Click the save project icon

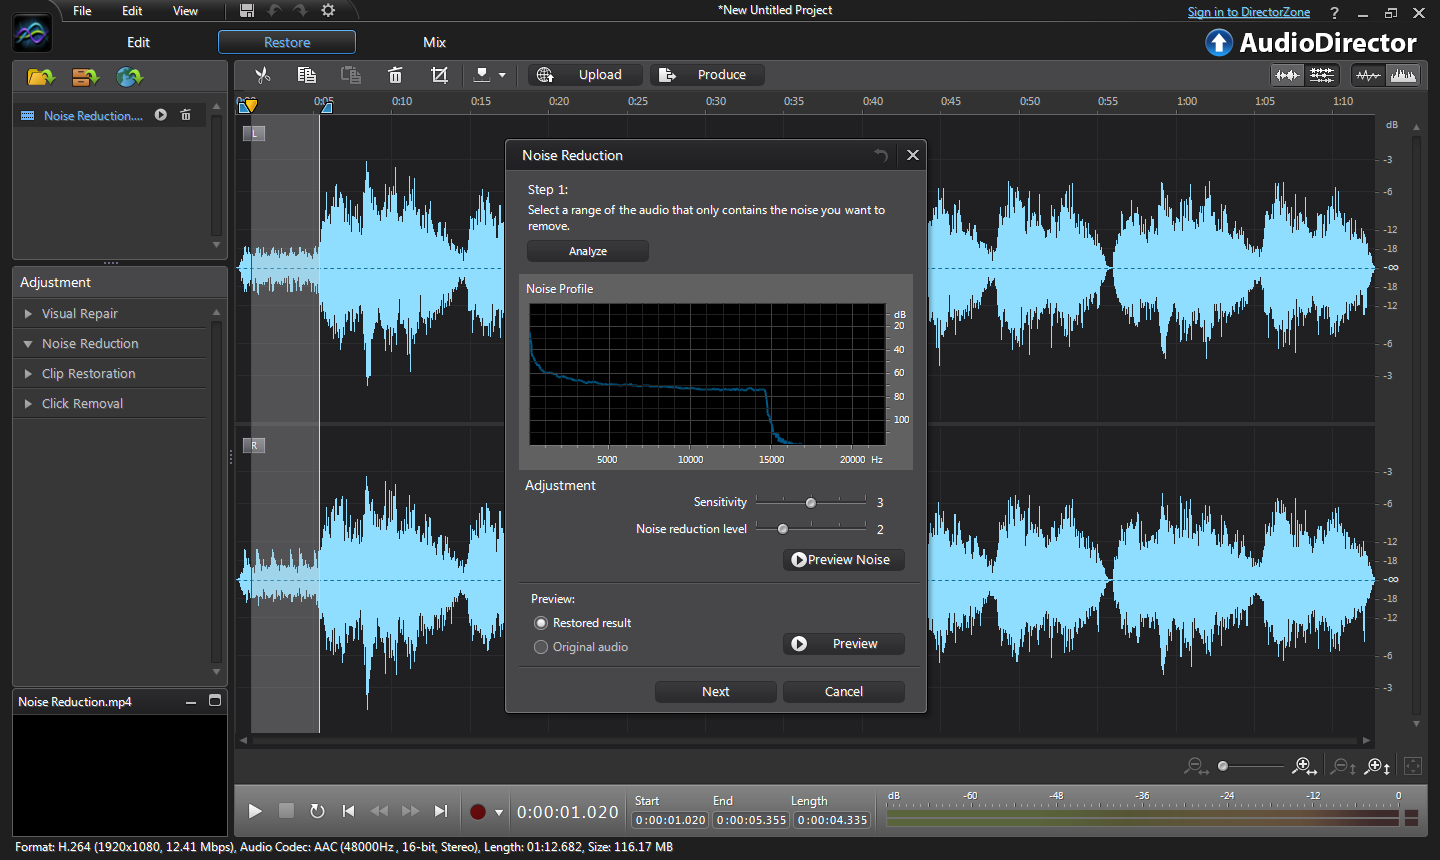247,11
